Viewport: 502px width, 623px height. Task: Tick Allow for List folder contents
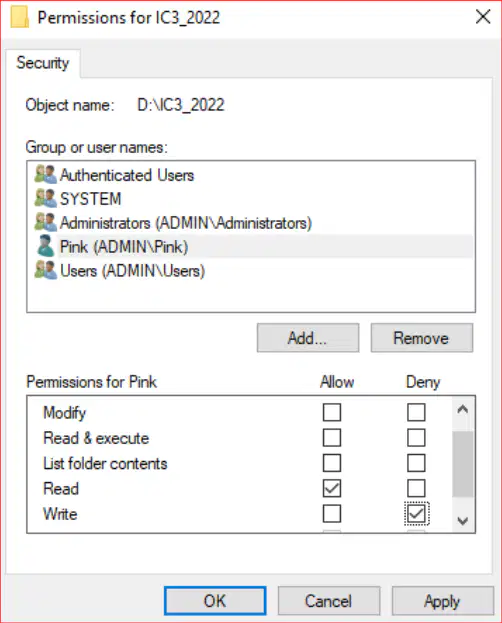pyautogui.click(x=332, y=463)
